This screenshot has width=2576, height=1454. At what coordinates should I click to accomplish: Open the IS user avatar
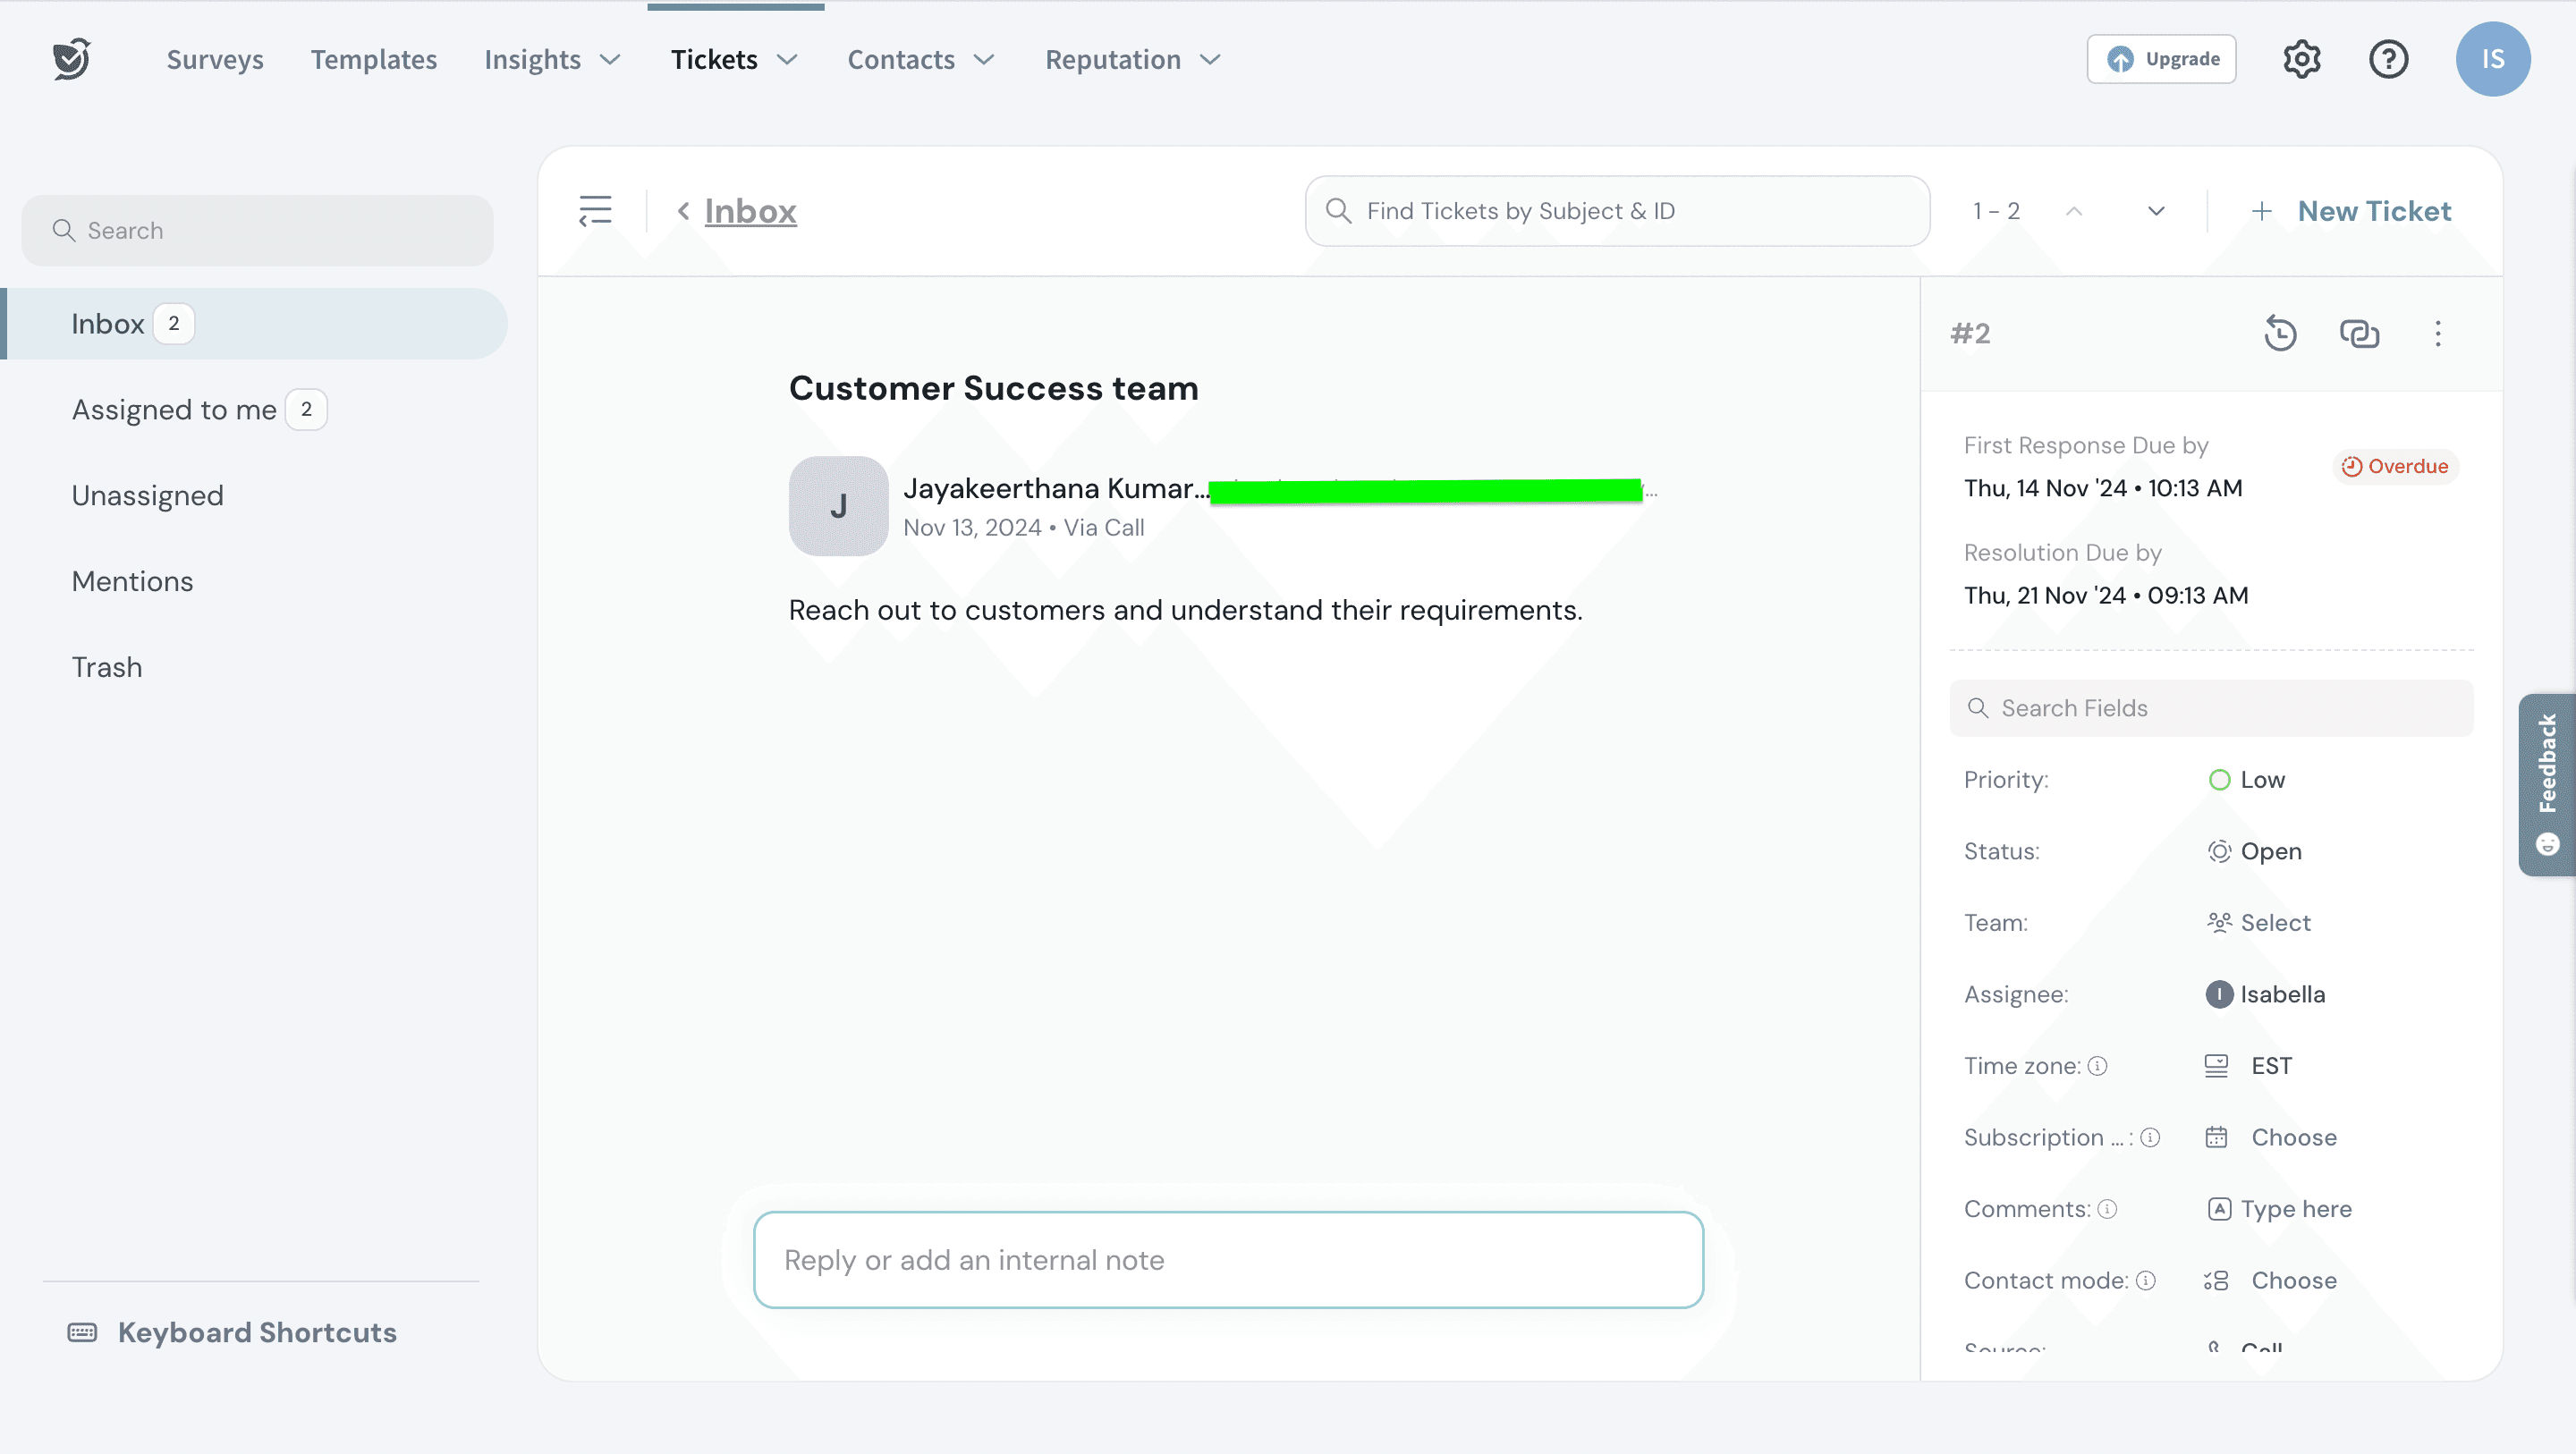tap(2492, 59)
